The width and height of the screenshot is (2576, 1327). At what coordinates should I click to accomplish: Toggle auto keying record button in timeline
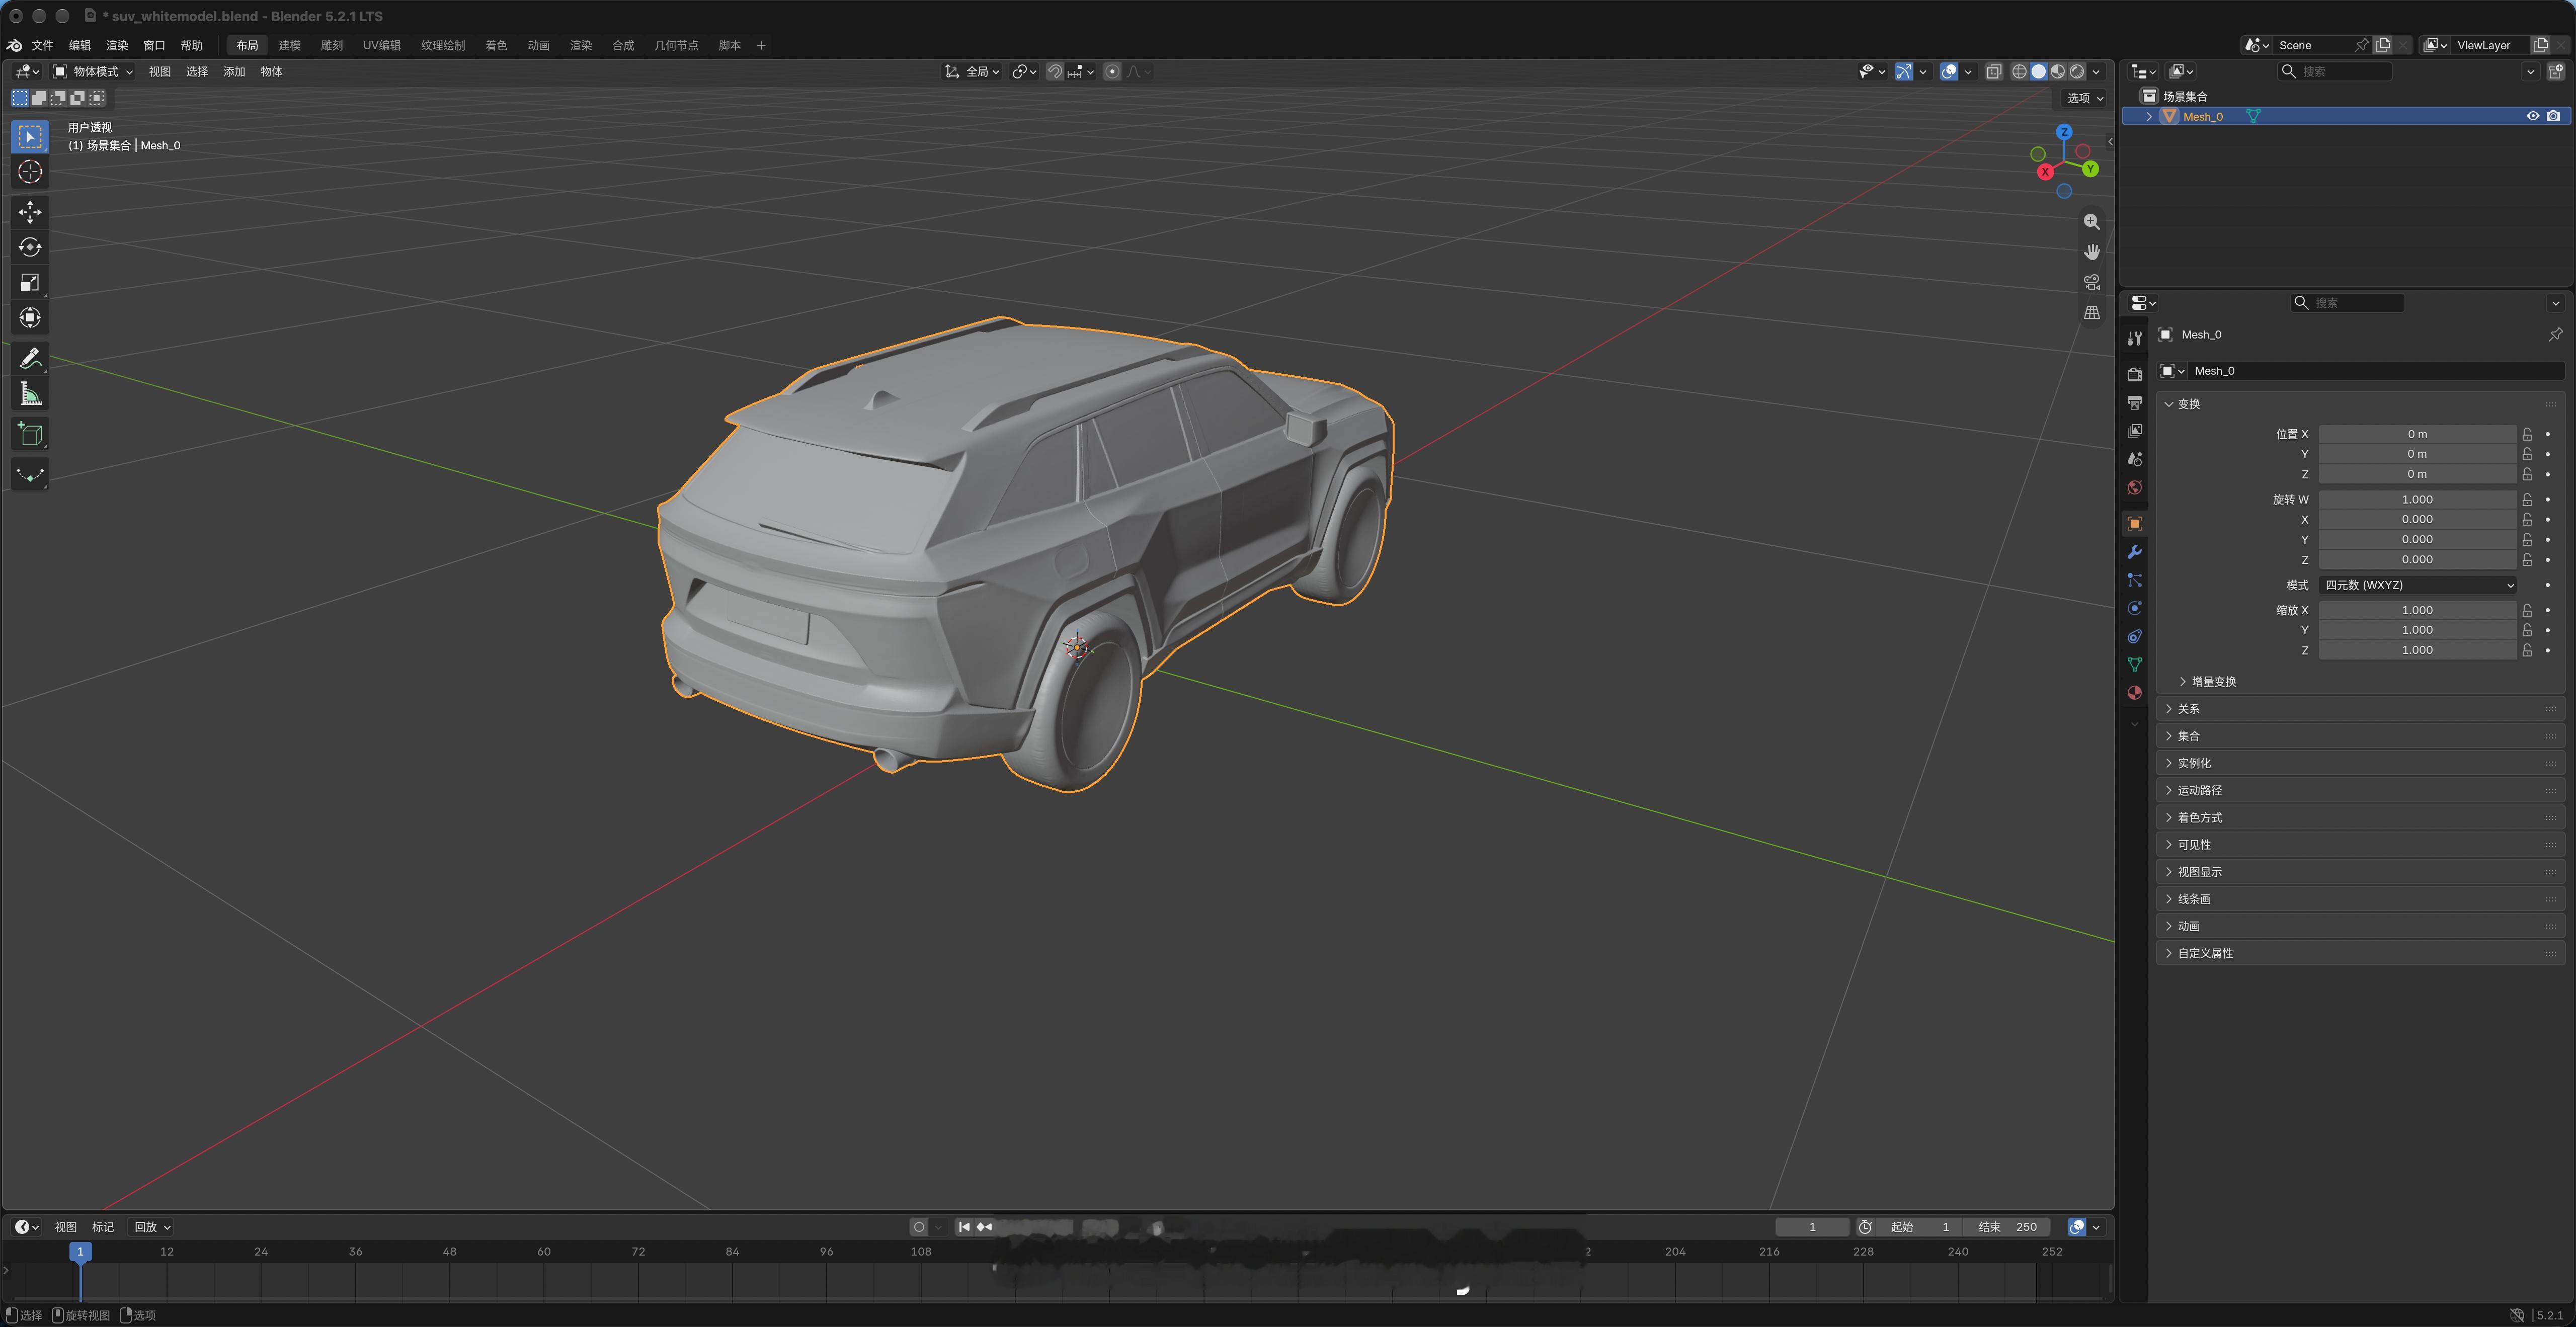918,1227
